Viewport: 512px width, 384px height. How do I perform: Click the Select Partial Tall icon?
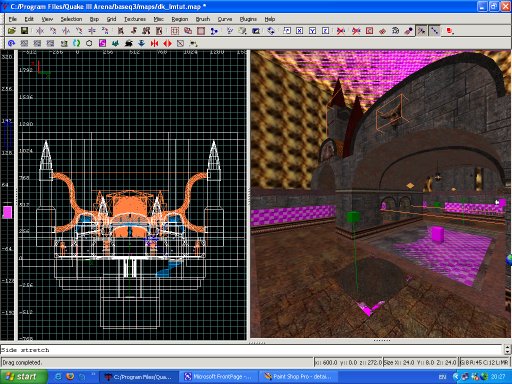(146, 31)
